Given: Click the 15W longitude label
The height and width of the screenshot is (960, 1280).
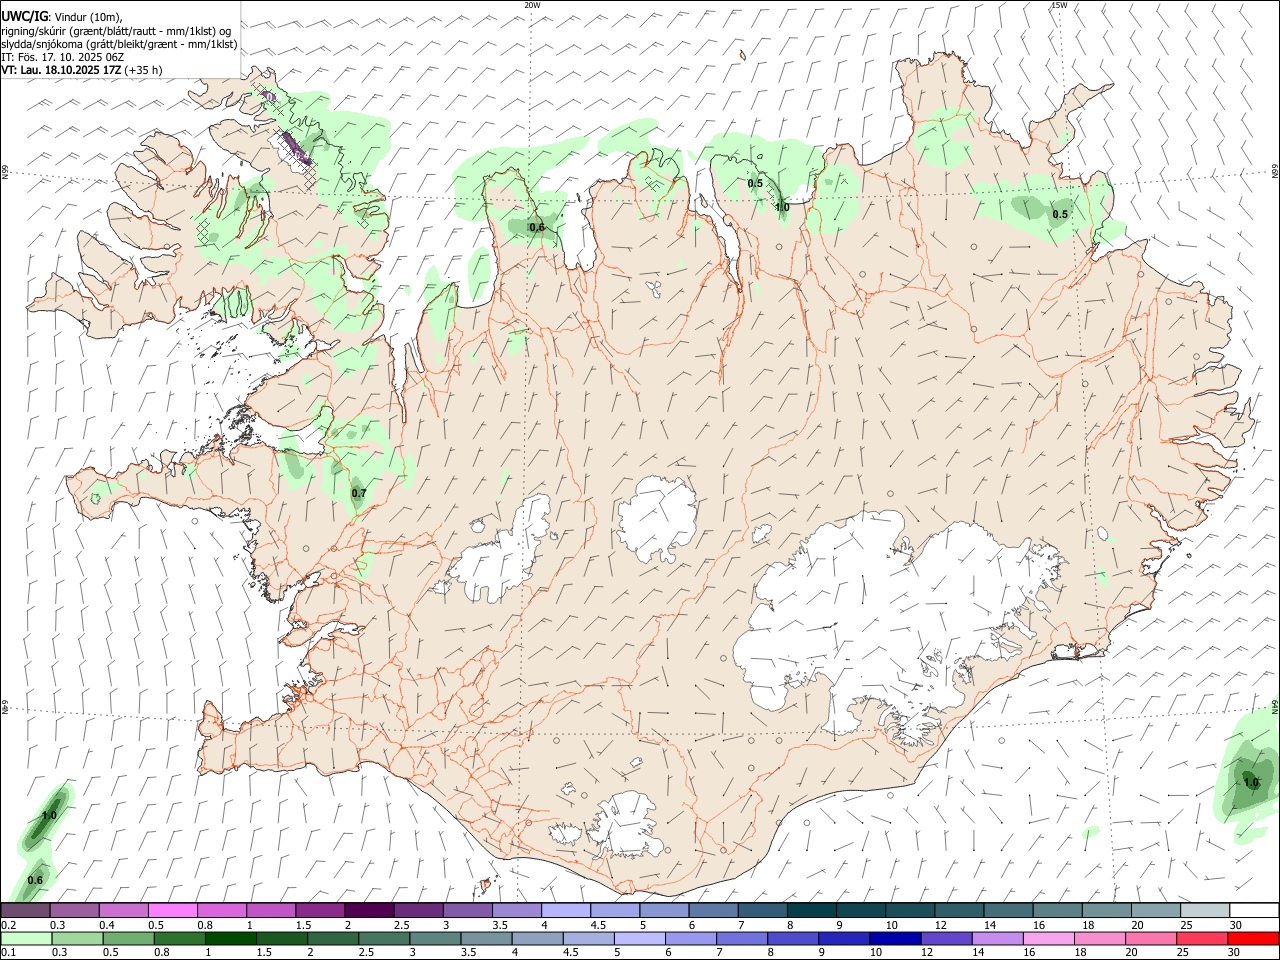Looking at the screenshot, I should tap(1058, 5).
